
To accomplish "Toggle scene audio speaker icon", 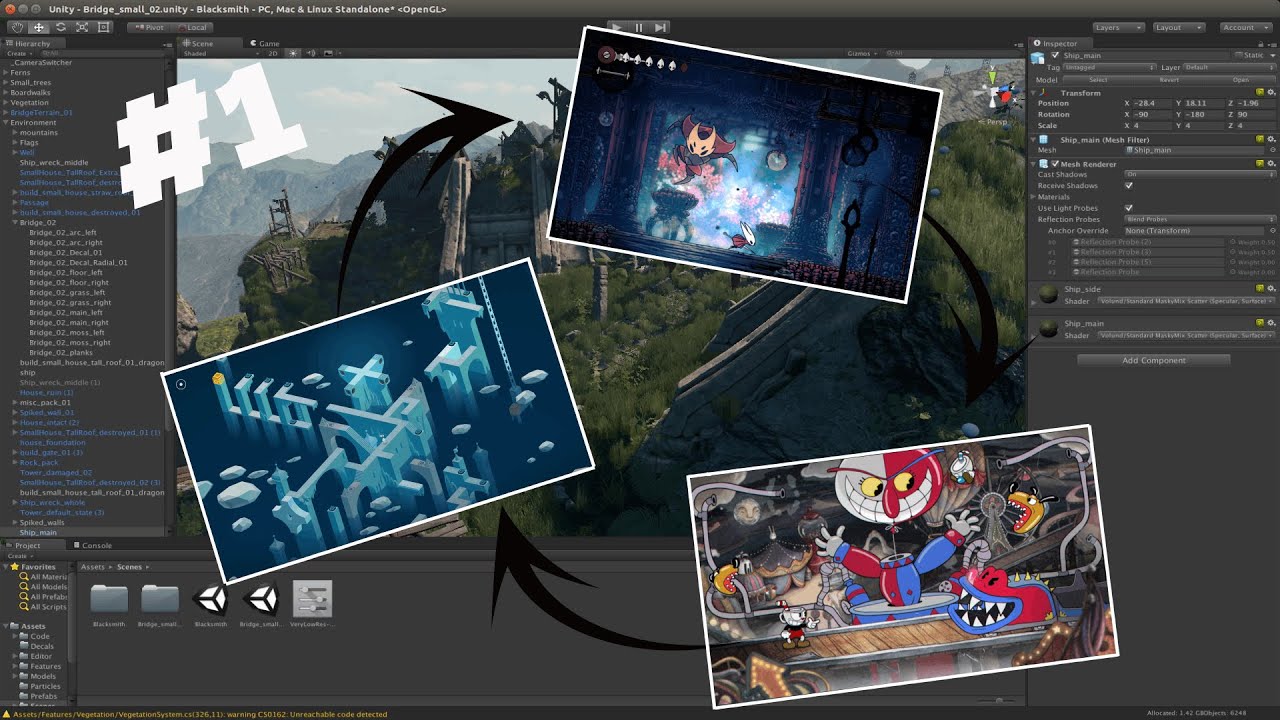I will [x=310, y=53].
